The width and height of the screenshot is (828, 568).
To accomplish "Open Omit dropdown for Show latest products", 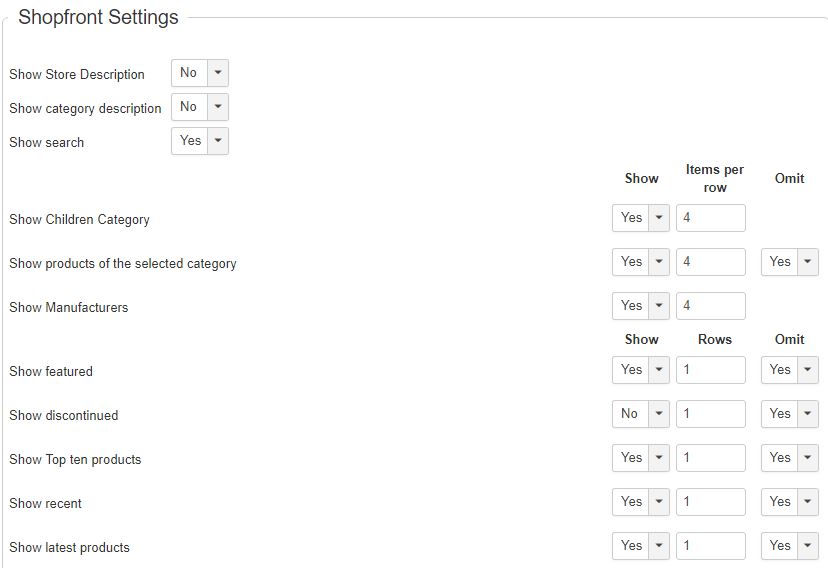I will coord(789,546).
